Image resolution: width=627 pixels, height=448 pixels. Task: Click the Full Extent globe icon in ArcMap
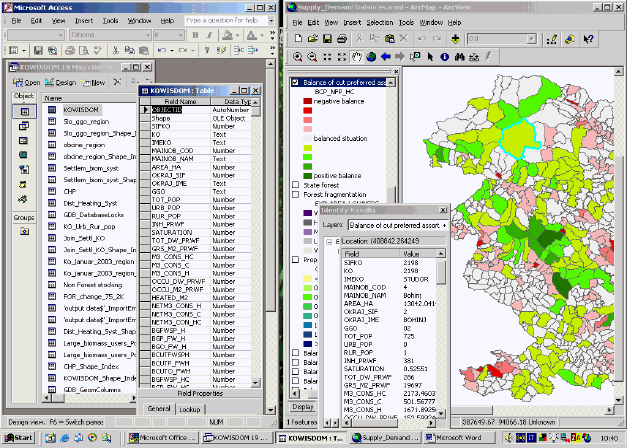[372, 56]
